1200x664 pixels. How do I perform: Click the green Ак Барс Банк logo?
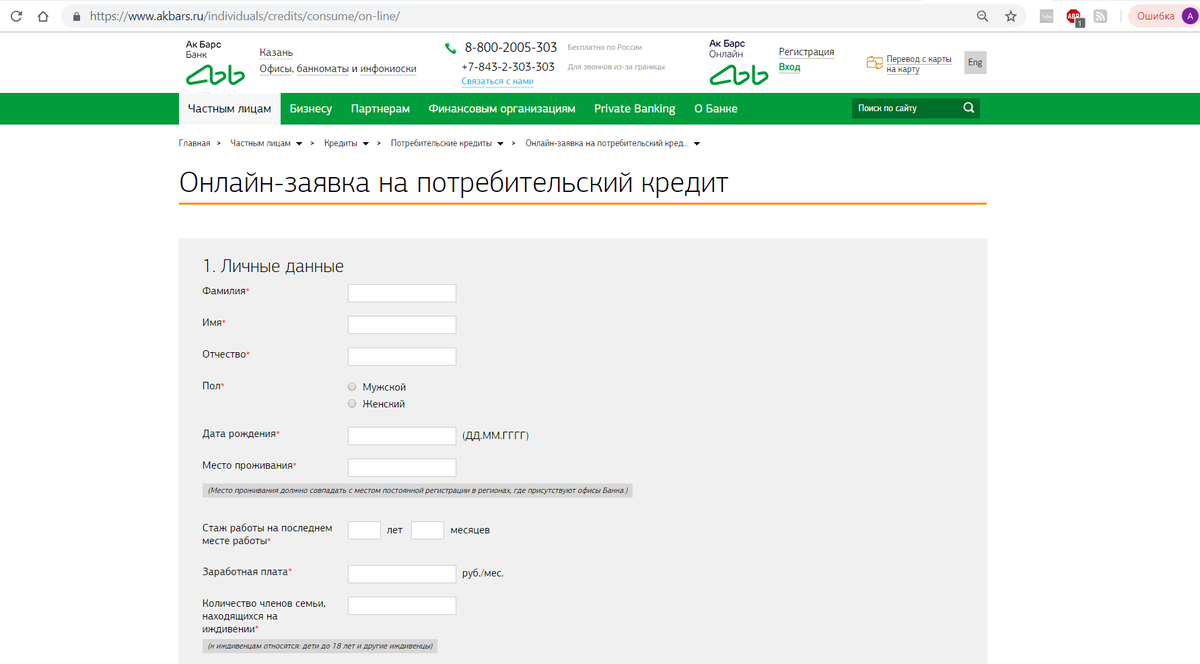[214, 72]
